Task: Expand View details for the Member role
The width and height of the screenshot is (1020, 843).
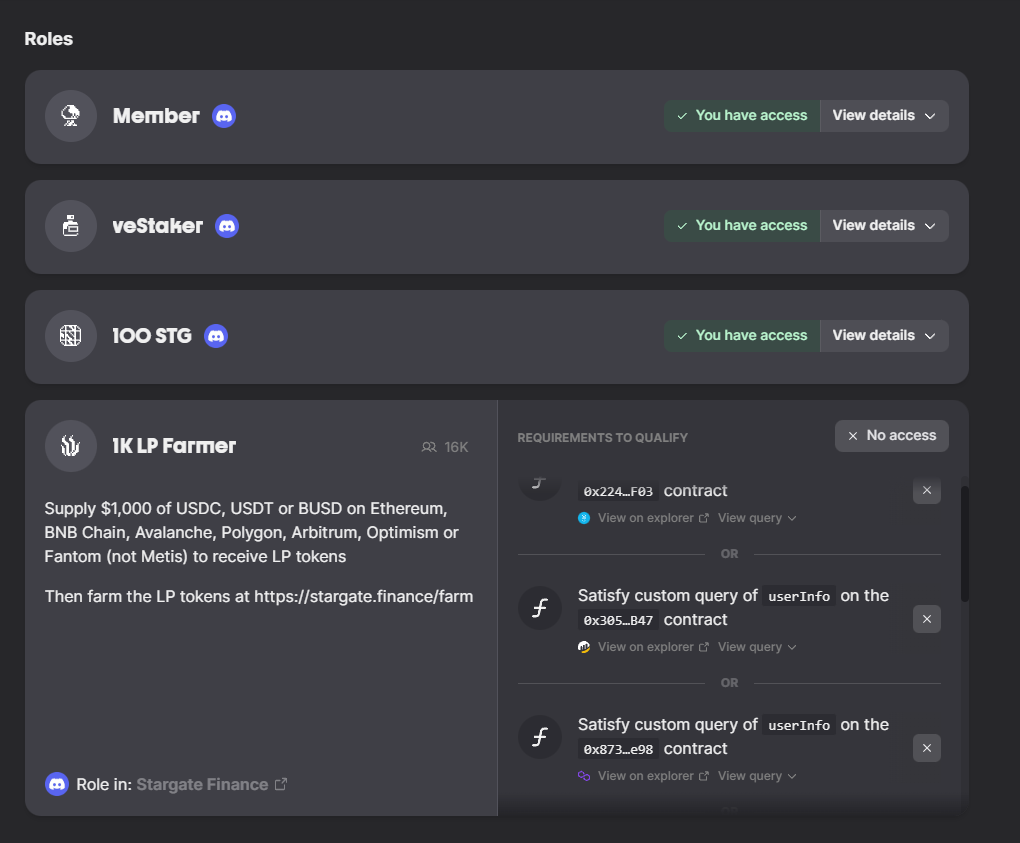Action: coord(884,116)
